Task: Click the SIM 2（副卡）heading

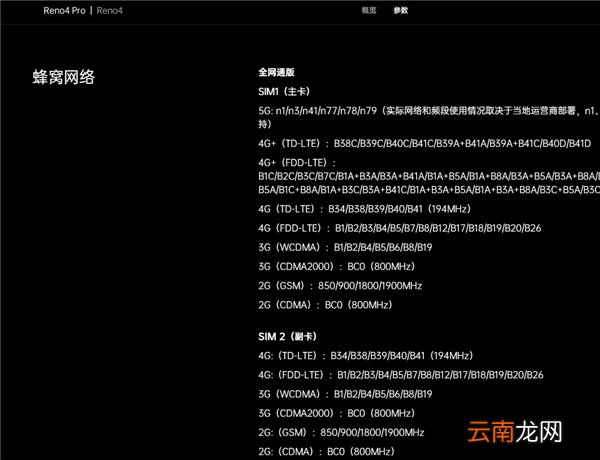Action: pyautogui.click(x=288, y=336)
